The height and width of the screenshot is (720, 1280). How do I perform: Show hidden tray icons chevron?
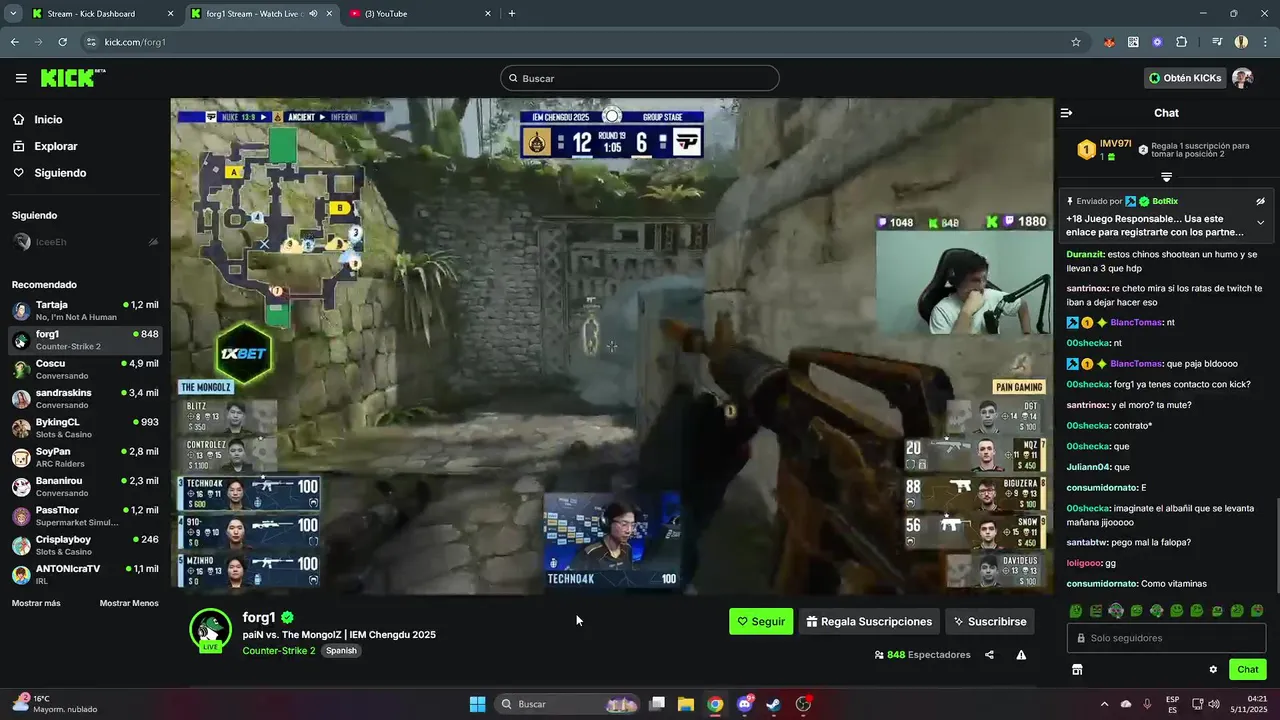pyautogui.click(x=1104, y=704)
